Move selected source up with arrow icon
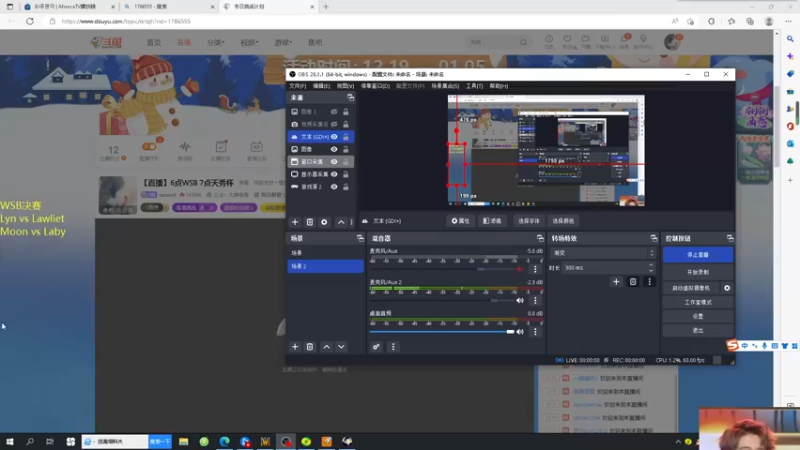Viewport: 800px width, 450px height. [341, 222]
